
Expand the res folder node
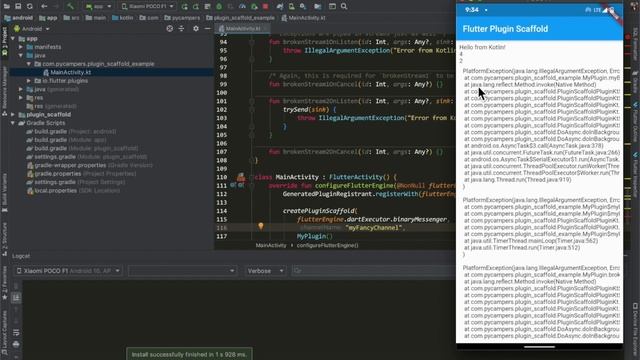(21, 98)
